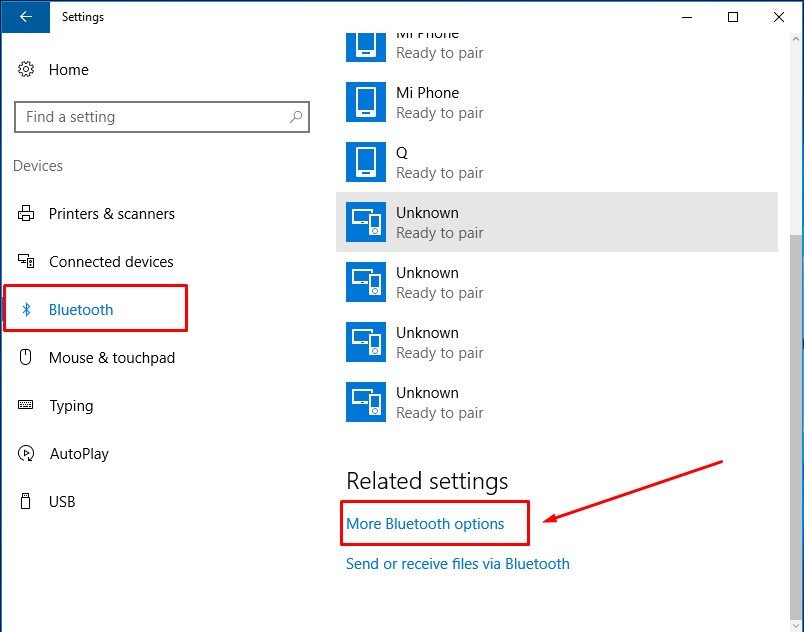Image resolution: width=804 pixels, height=632 pixels.
Task: Focus the Find a setting search field
Action: pos(150,117)
